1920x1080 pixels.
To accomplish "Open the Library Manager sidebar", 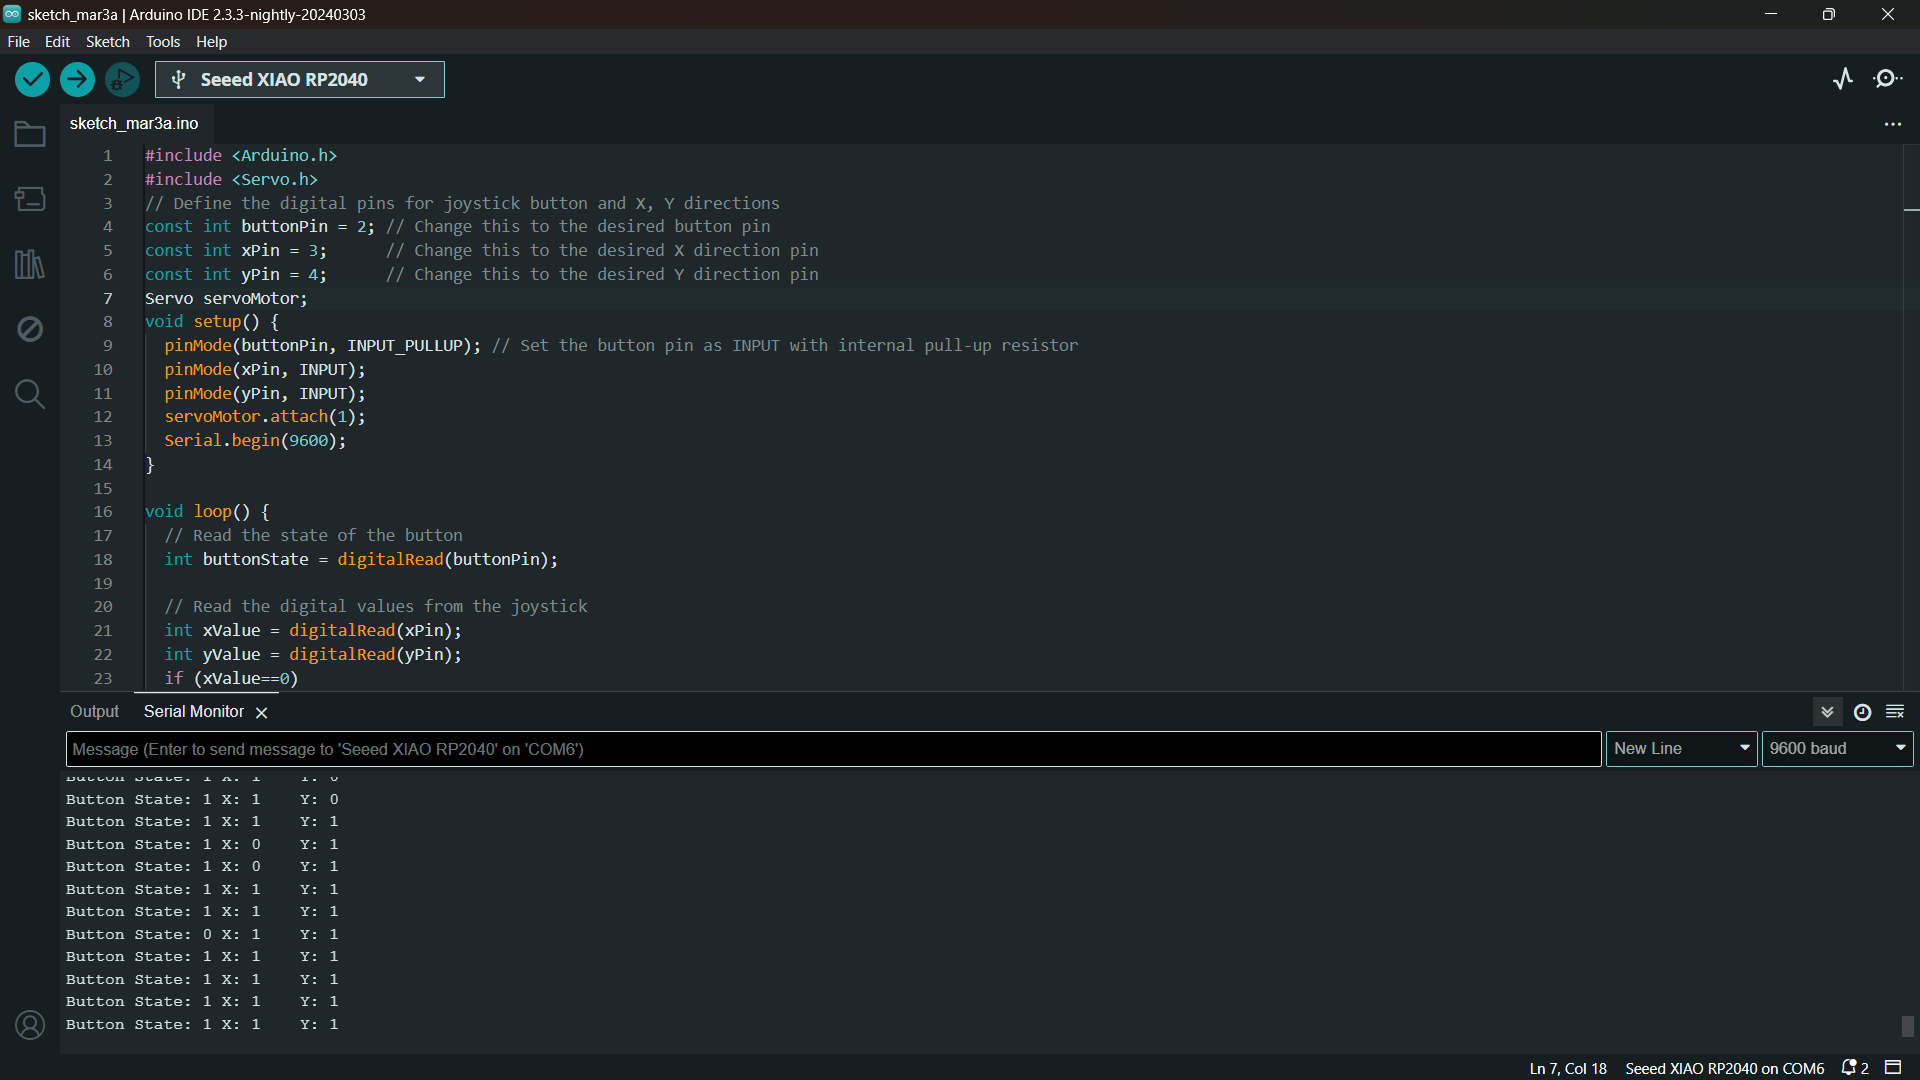I will tap(30, 264).
